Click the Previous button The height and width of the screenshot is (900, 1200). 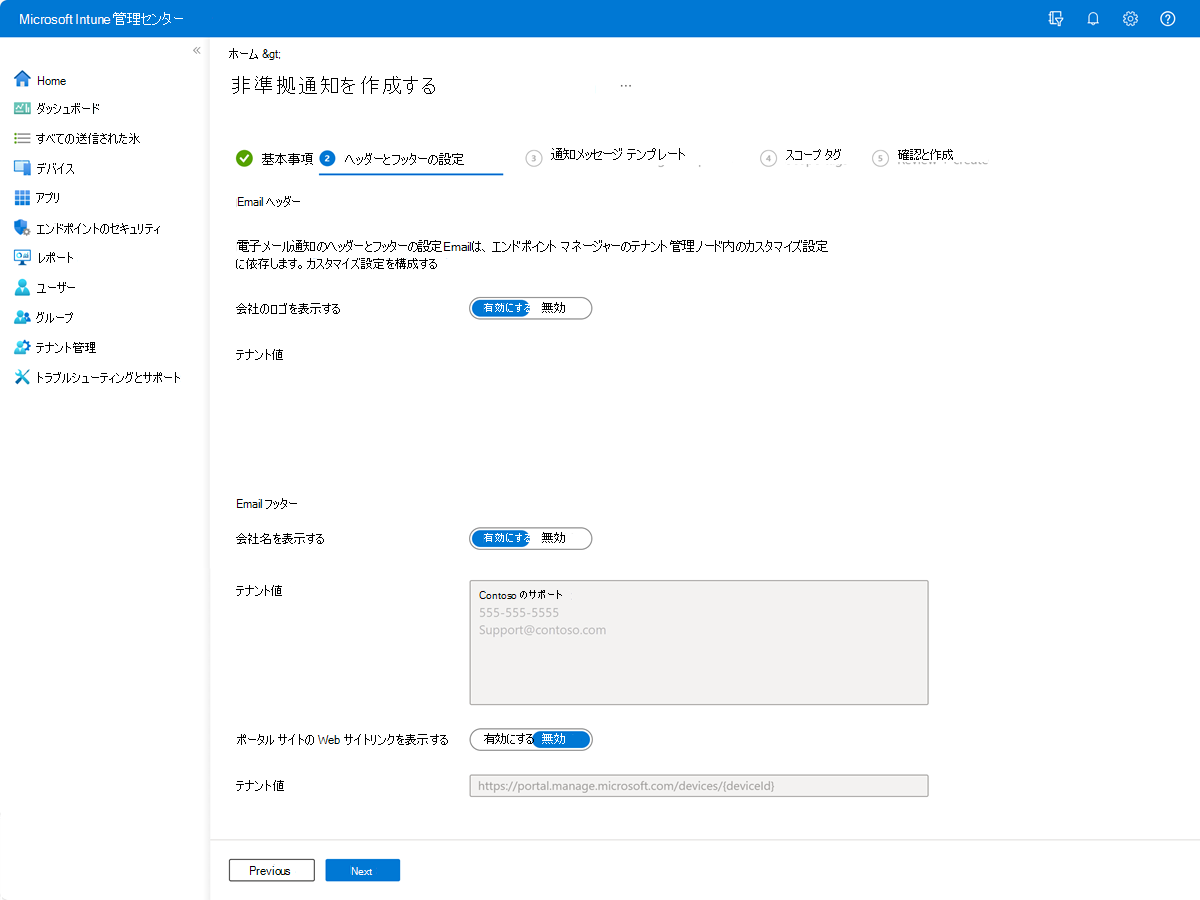pyautogui.click(x=271, y=871)
